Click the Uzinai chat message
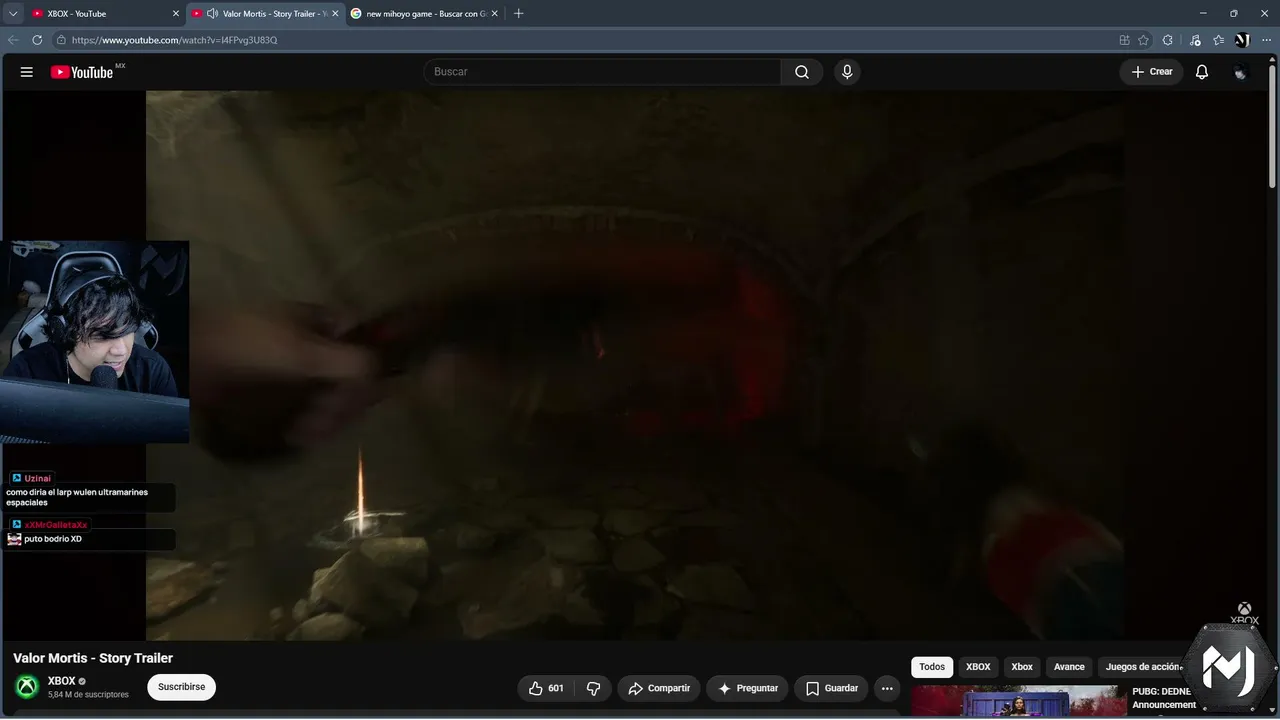The height and width of the screenshot is (720, 1280). pyautogui.click(x=88, y=491)
